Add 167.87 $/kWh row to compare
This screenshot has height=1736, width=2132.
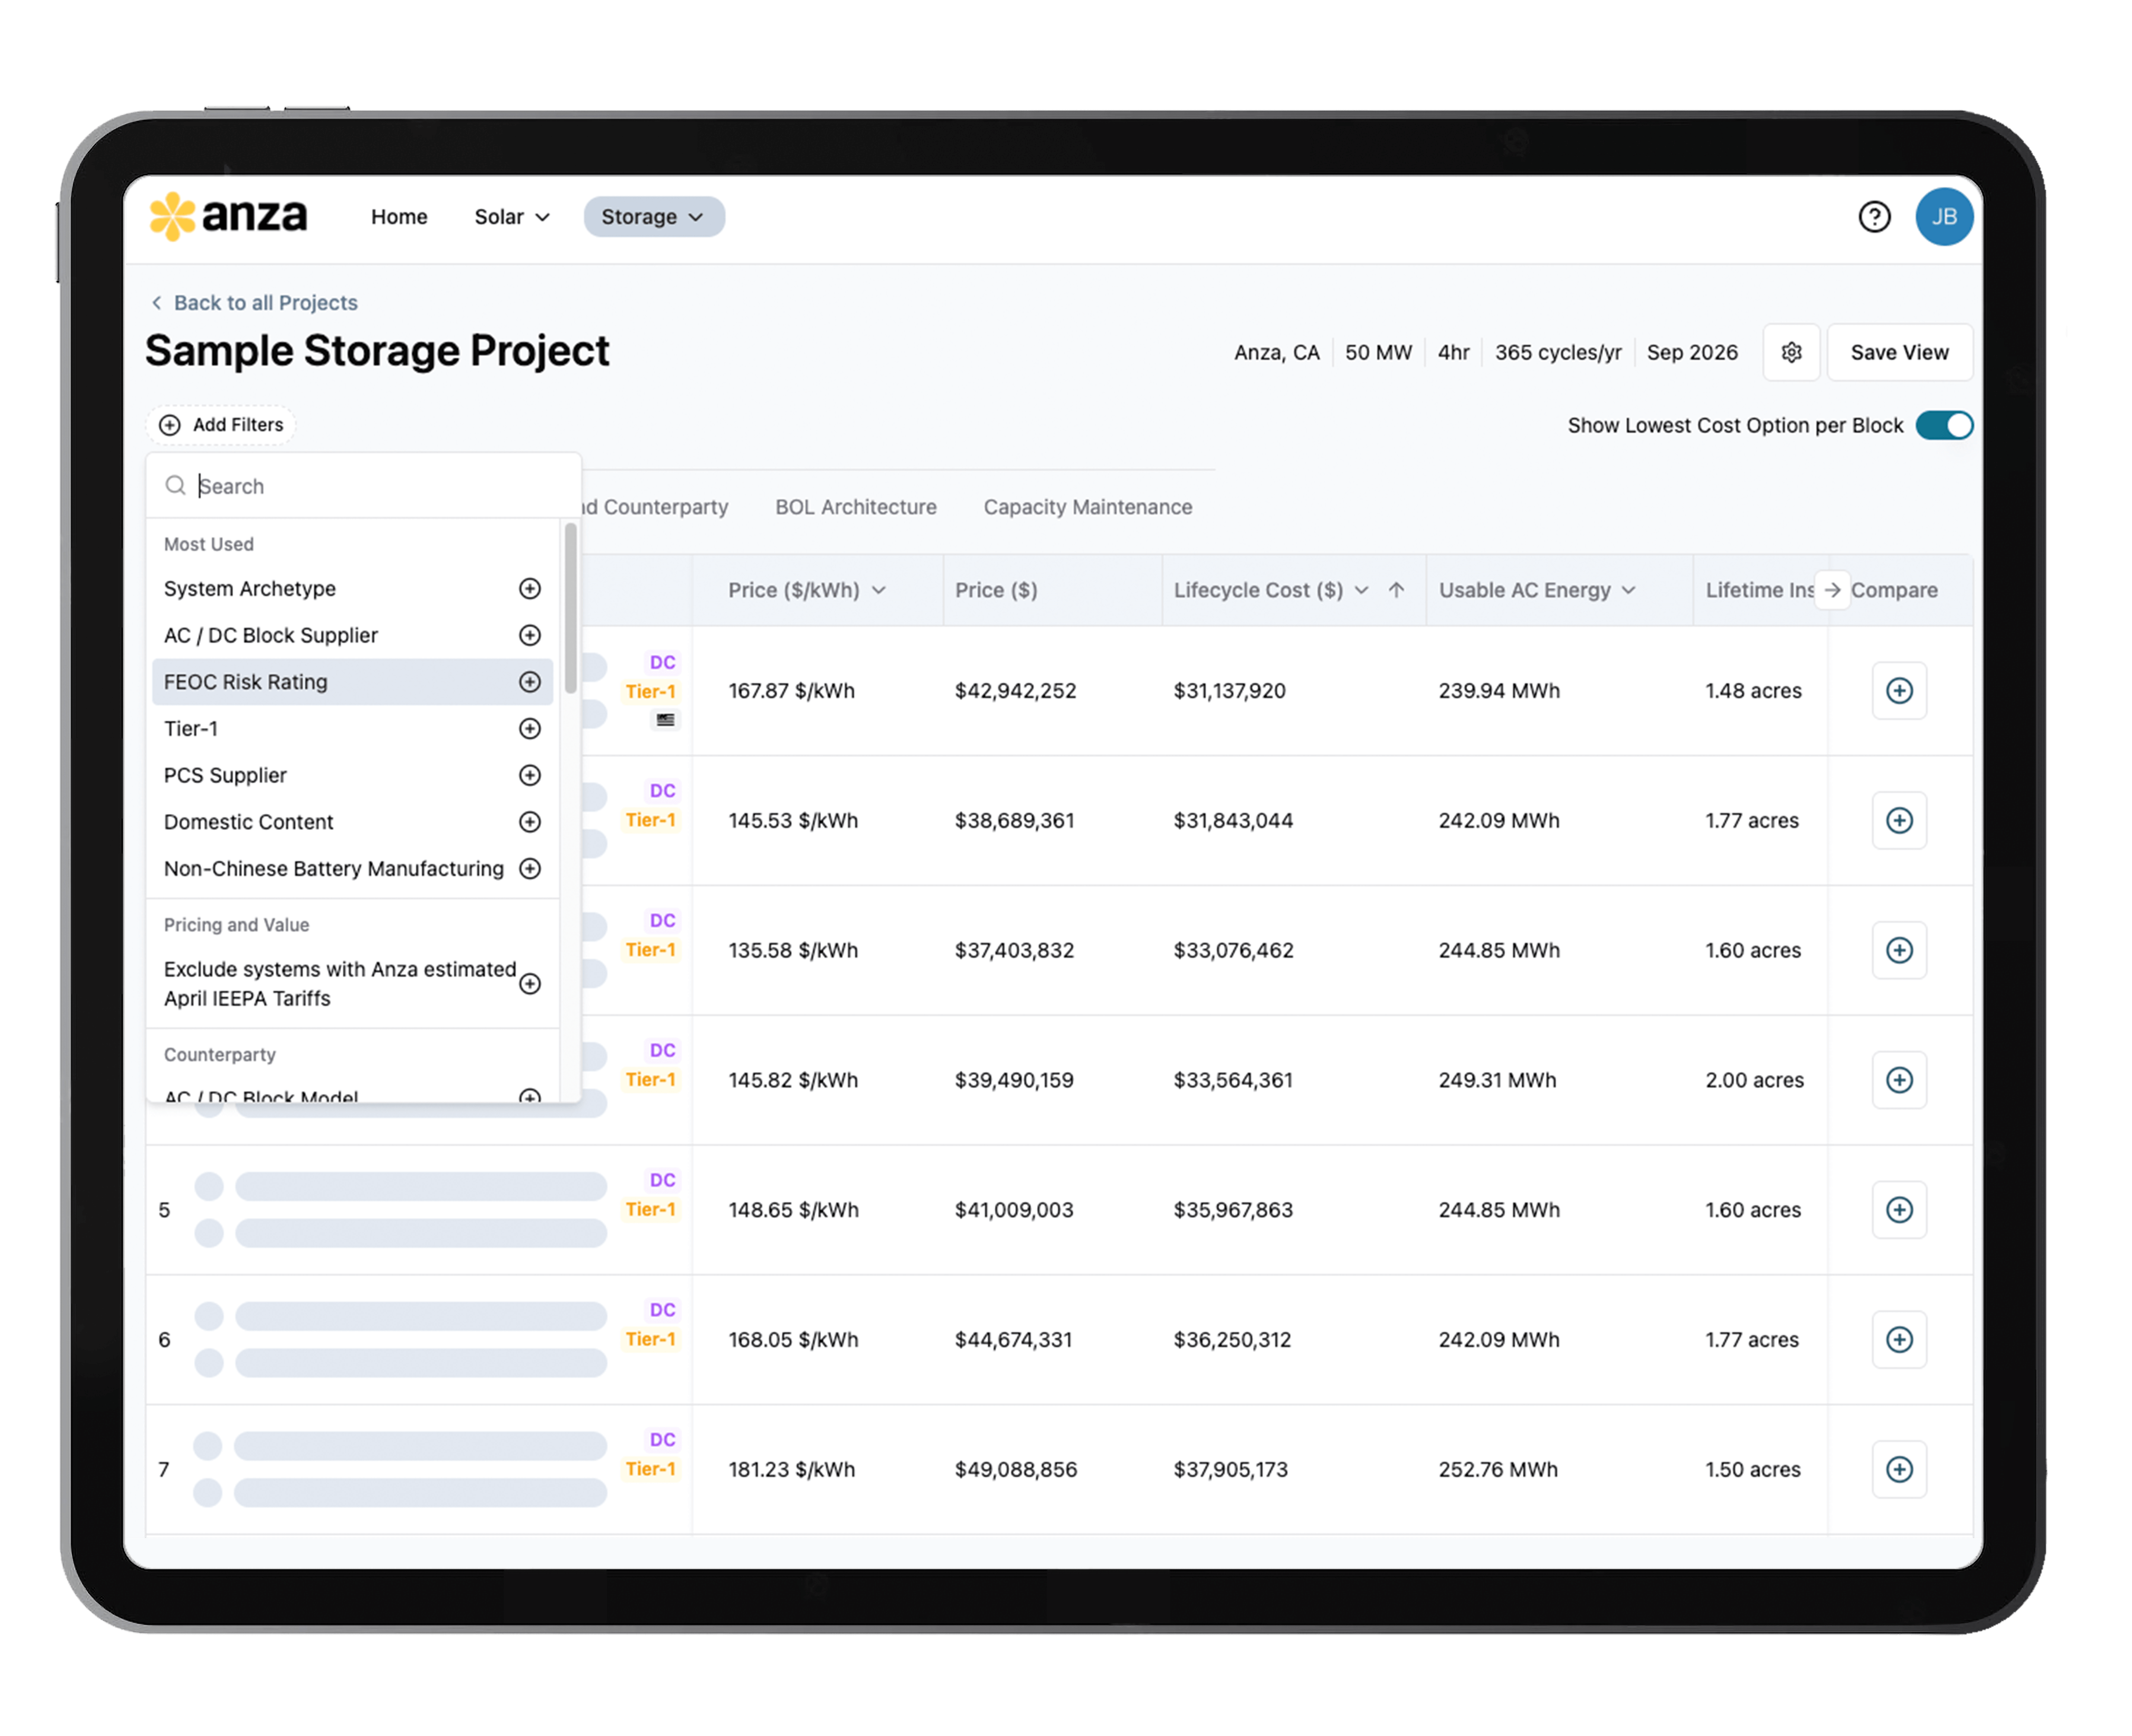coord(1898,691)
